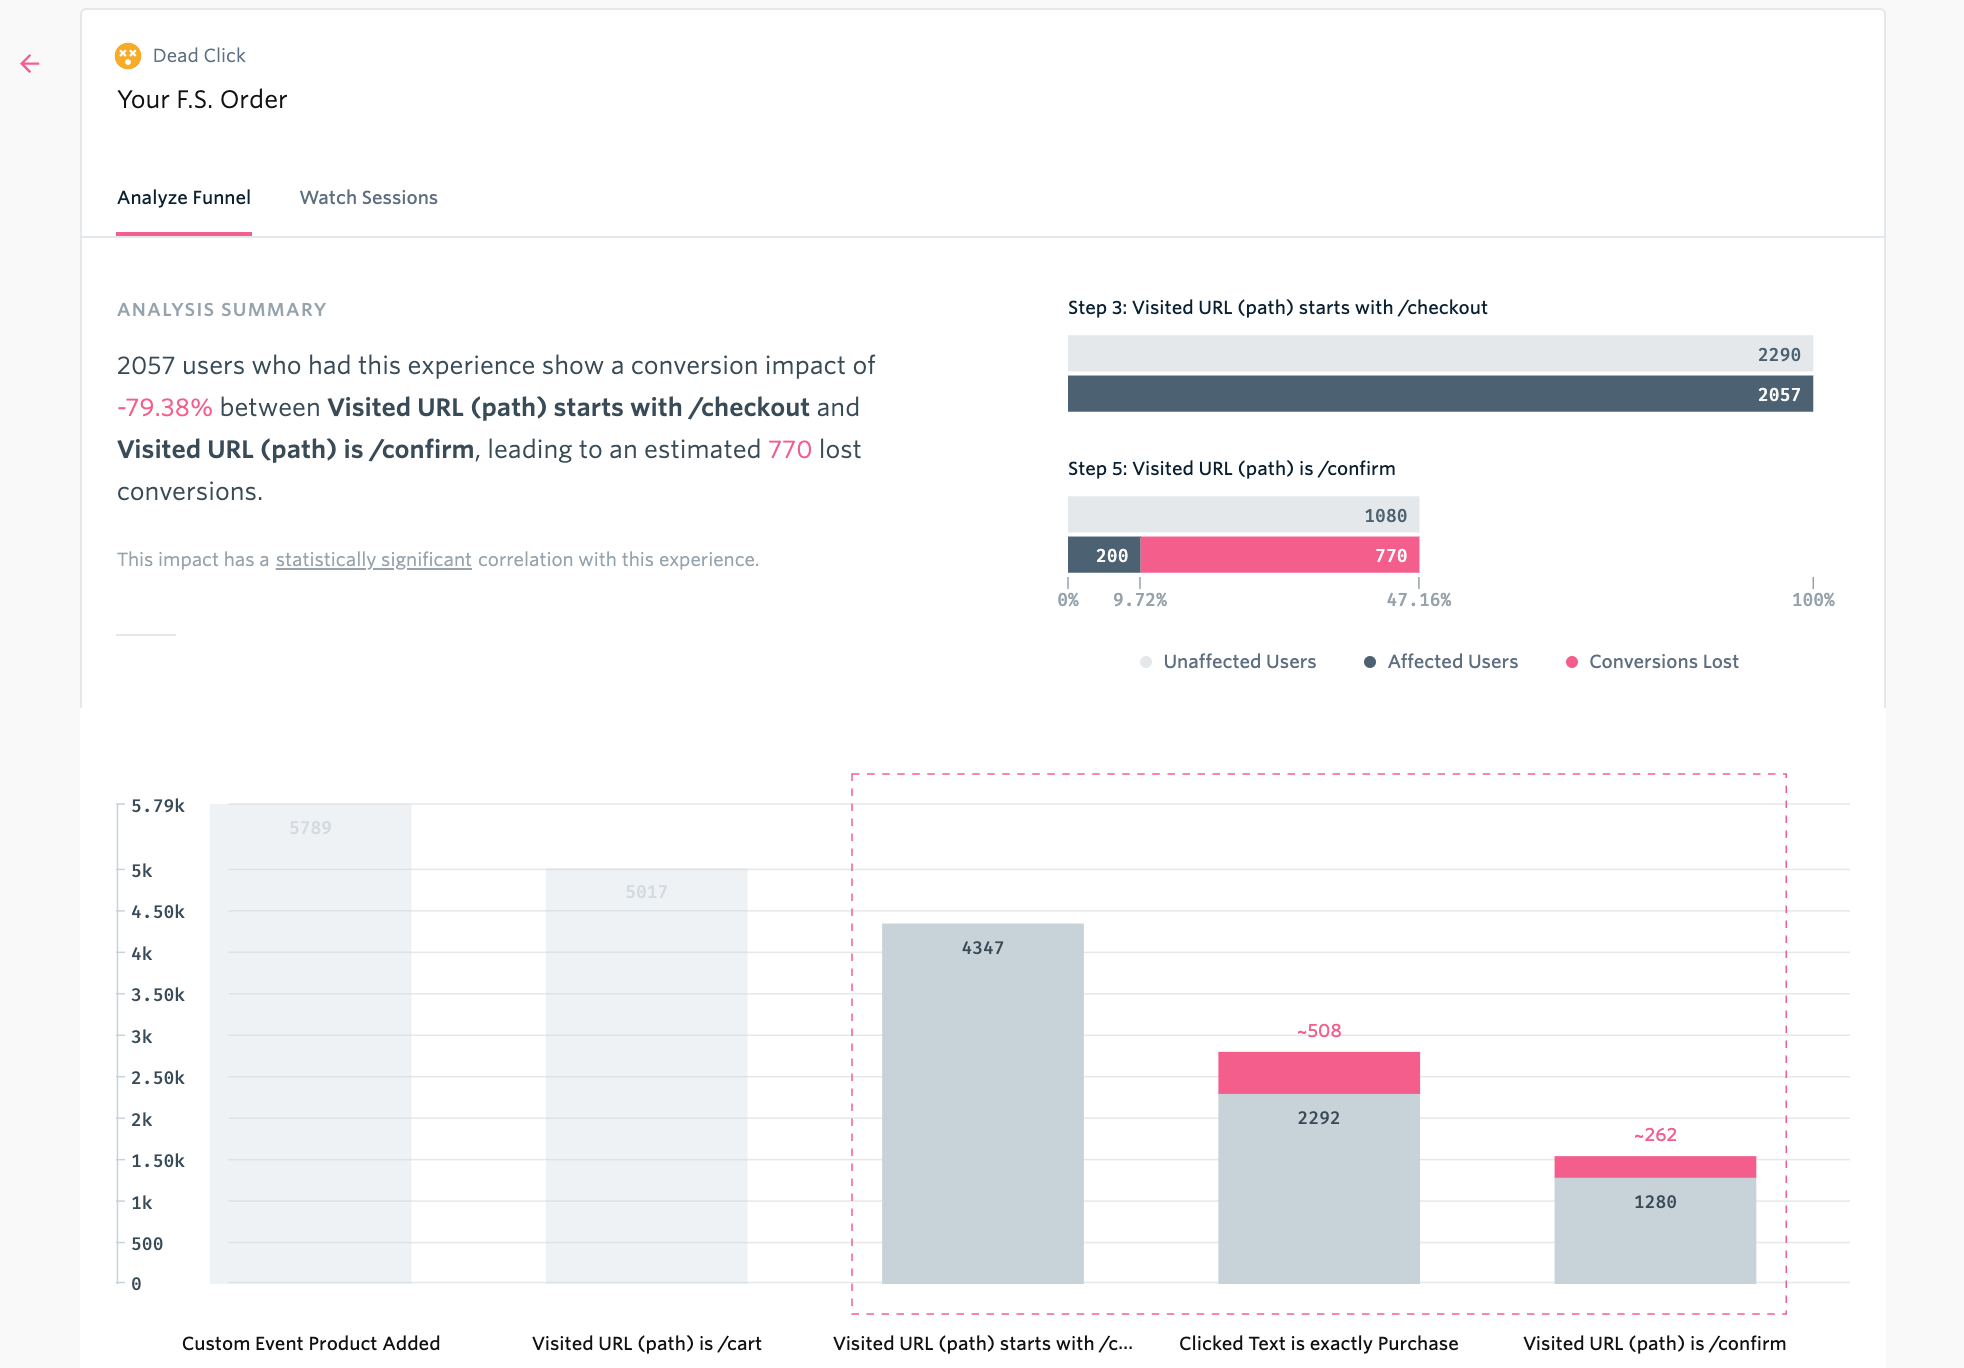Click the pink back arrow icon
The image size is (1964, 1368).
[x=30, y=64]
